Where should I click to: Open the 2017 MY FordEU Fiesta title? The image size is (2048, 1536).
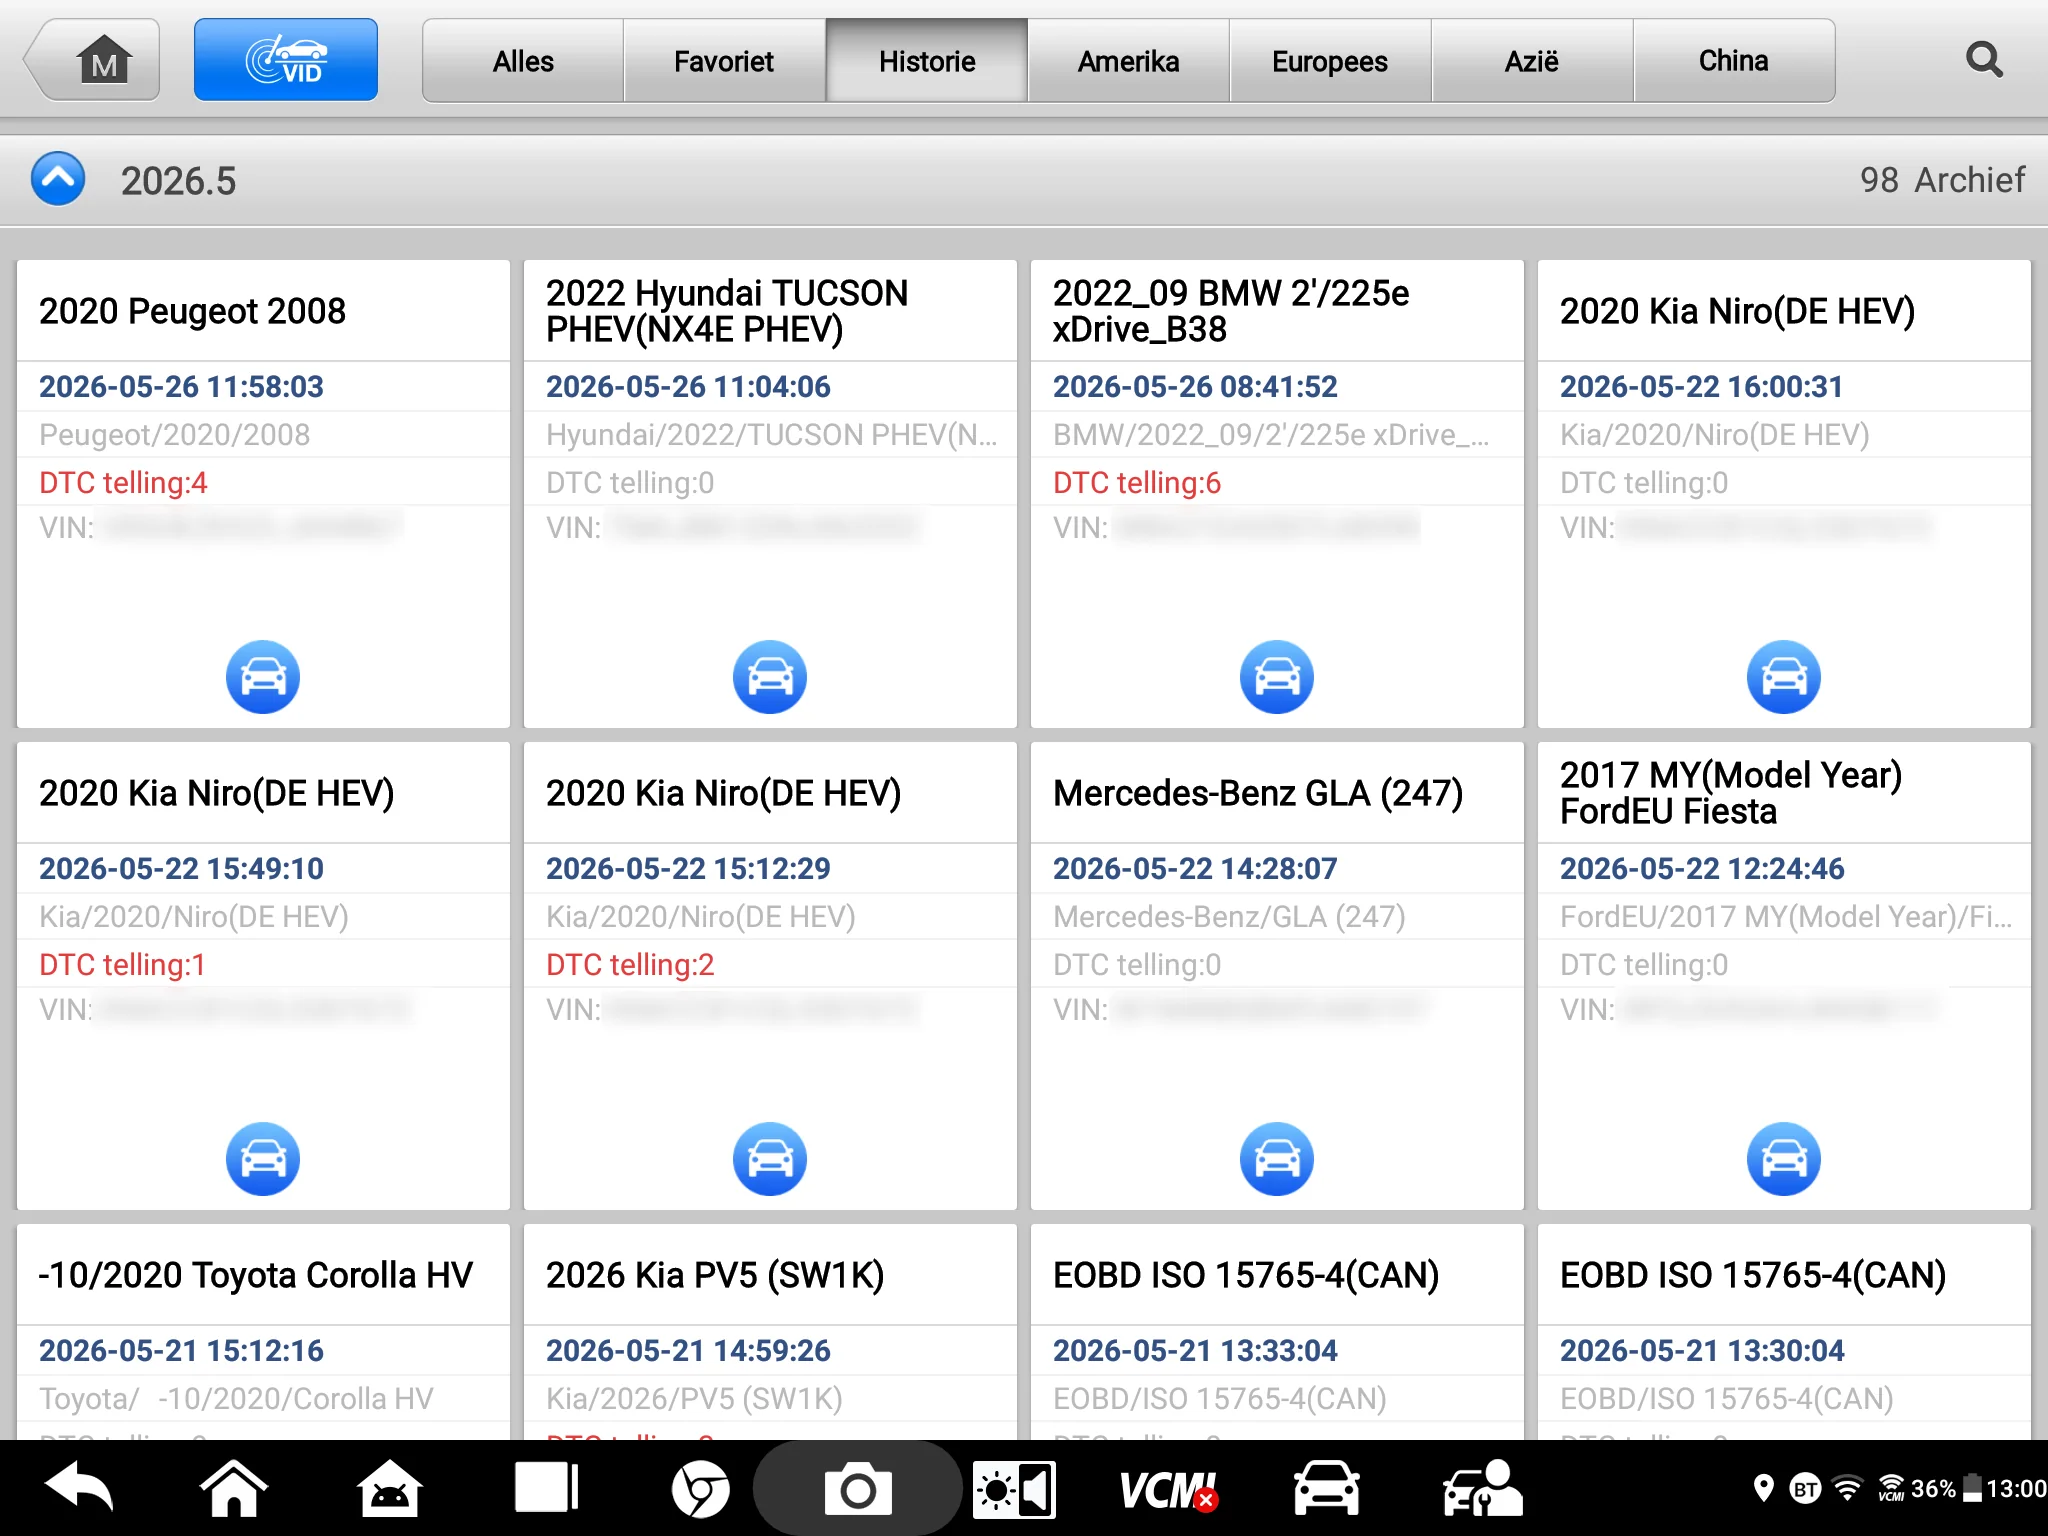(x=1731, y=793)
